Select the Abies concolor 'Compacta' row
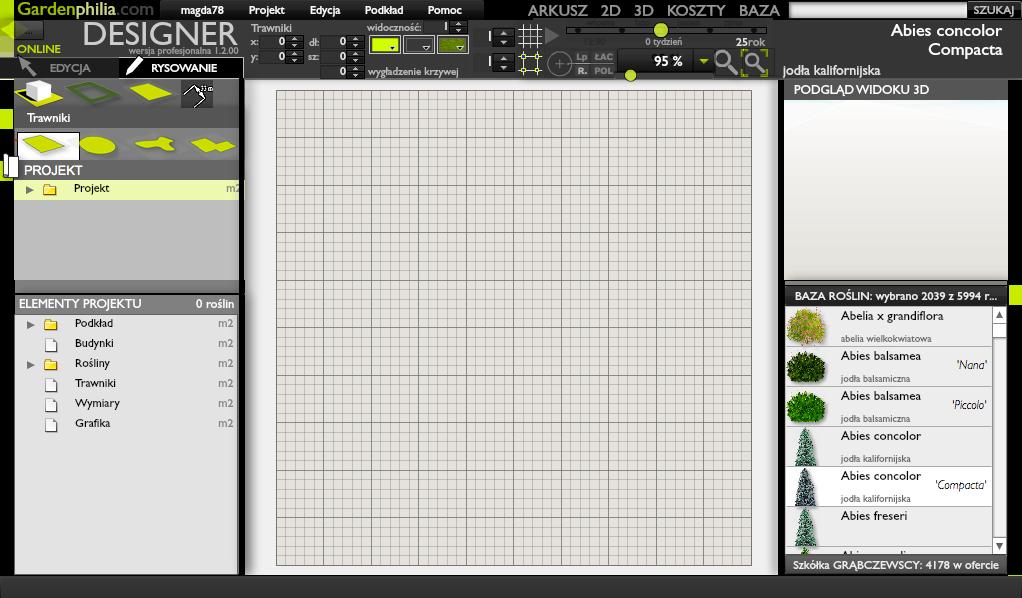Screen dimensions: 1022x598 889,486
